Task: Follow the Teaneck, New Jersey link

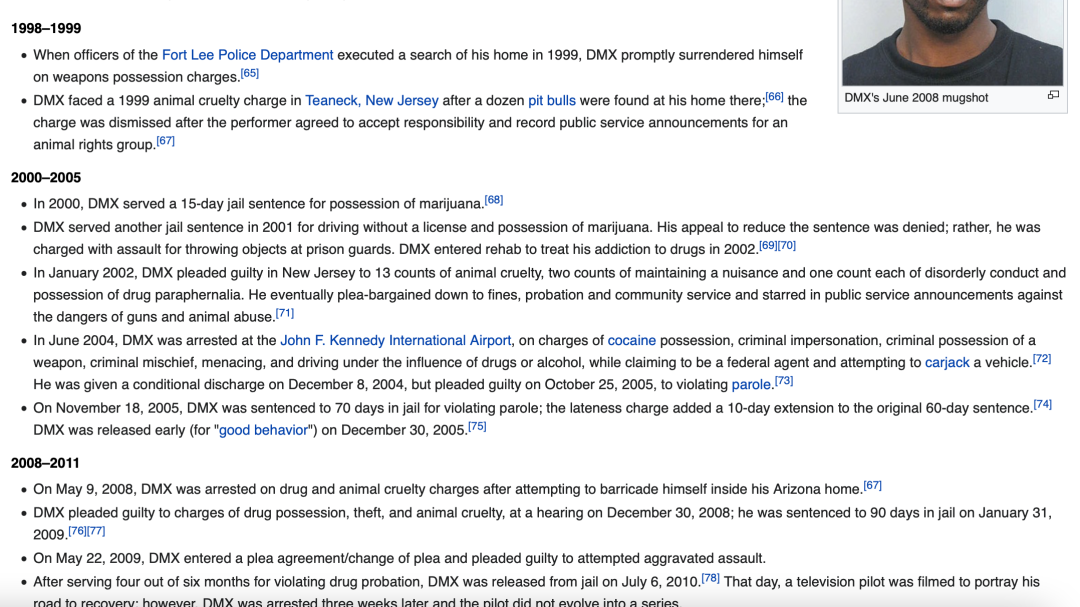Action: [372, 100]
